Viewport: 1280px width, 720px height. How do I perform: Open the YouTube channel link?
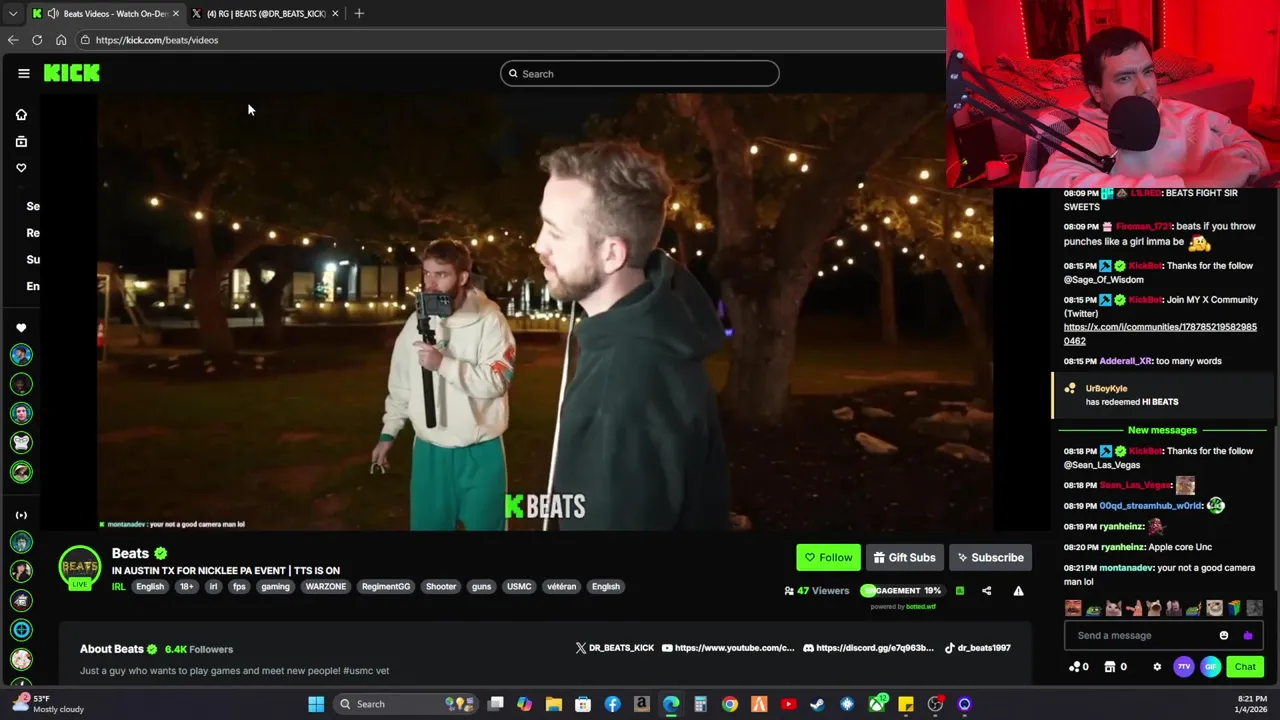coord(728,648)
